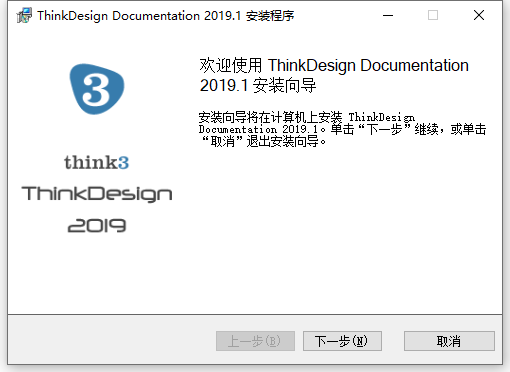510x372 pixels.
Task: Click the 欢迎使用 ThinkDesign Documentation heading
Action: pyautogui.click(x=334, y=75)
